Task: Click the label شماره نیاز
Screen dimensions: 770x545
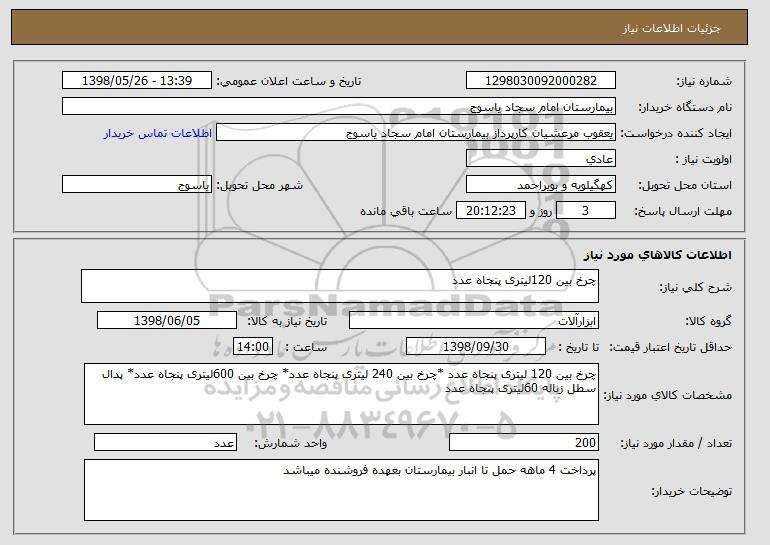Action: pos(704,81)
